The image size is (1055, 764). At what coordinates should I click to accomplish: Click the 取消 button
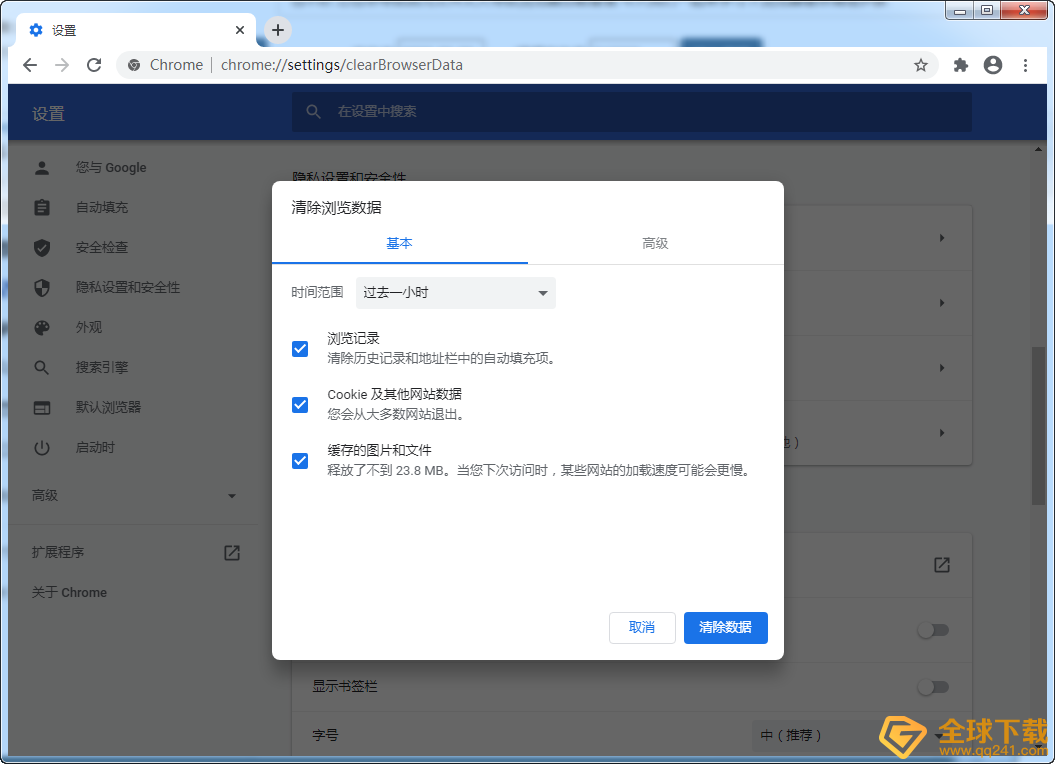[642, 627]
